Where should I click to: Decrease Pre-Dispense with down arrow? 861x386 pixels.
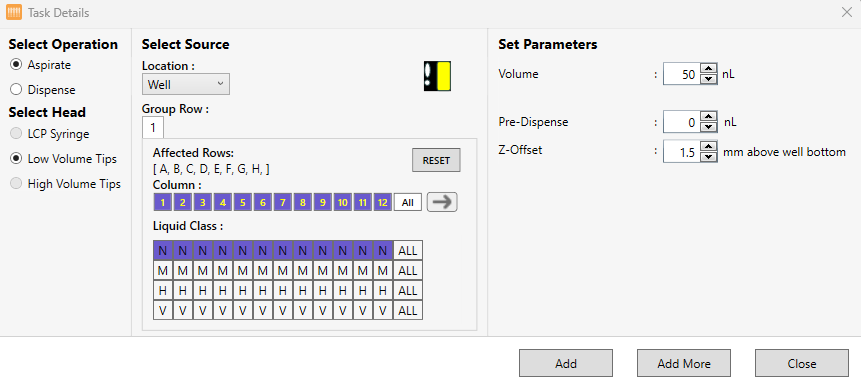(x=709, y=127)
